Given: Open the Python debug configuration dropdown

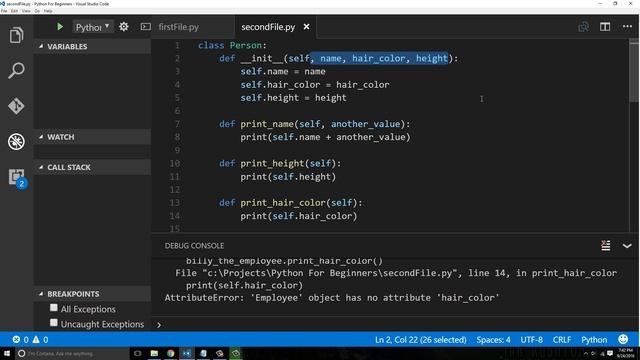Looking at the screenshot, I should tap(93, 27).
